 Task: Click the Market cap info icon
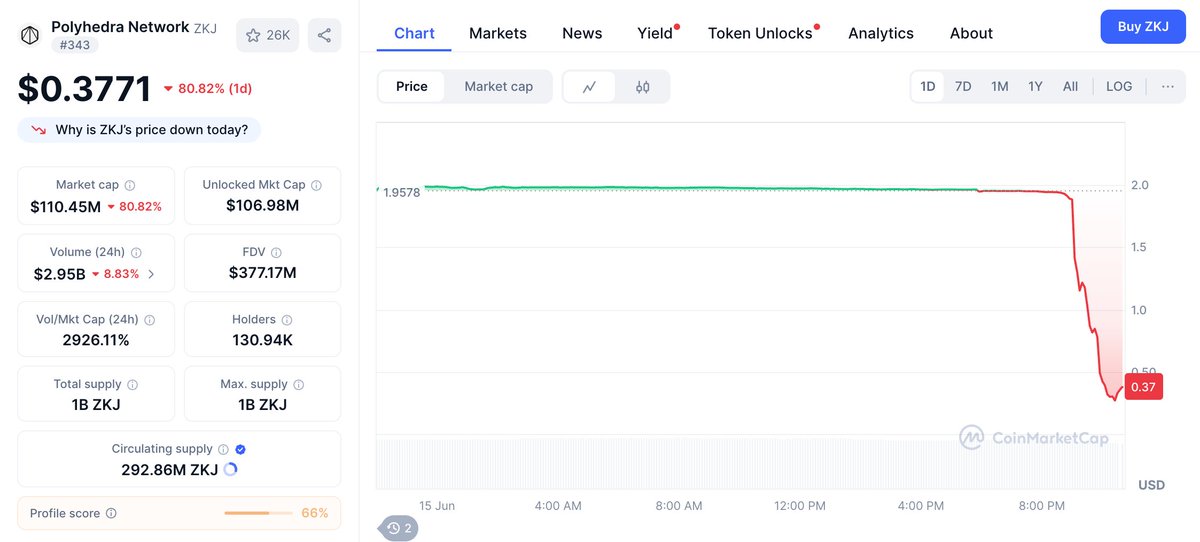click(x=130, y=185)
